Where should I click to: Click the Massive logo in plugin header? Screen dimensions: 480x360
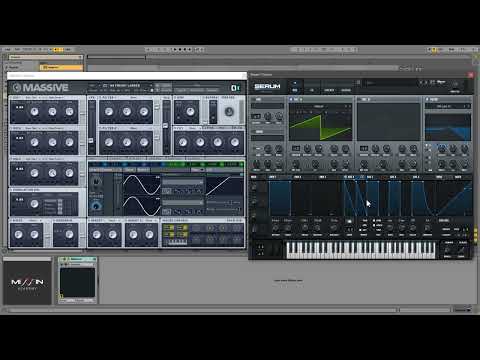click(x=41, y=88)
